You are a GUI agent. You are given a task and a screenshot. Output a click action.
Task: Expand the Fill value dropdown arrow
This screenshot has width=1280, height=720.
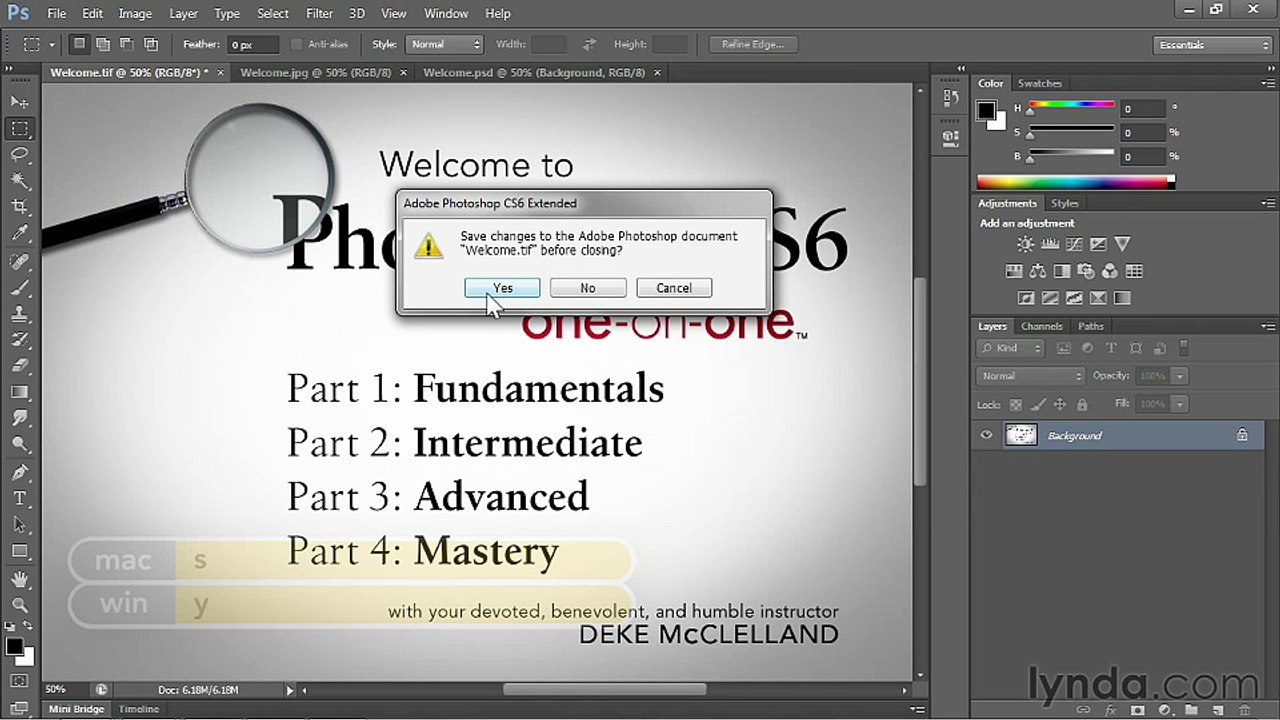click(x=1180, y=404)
